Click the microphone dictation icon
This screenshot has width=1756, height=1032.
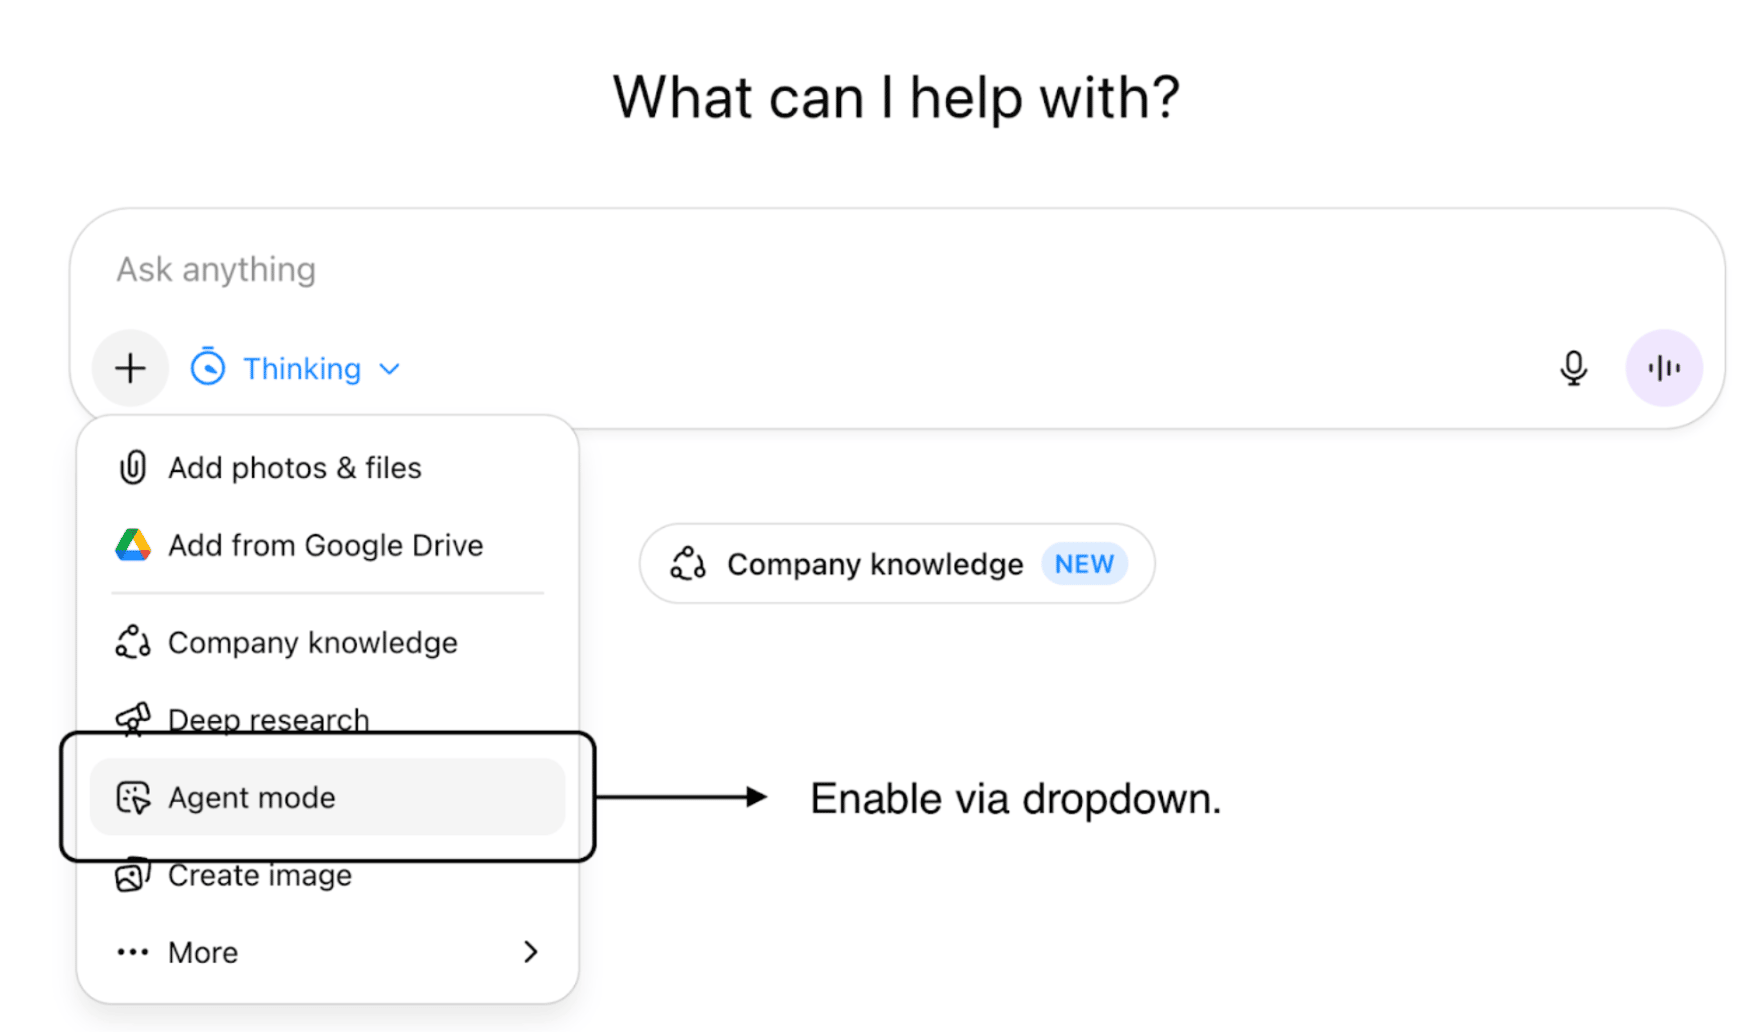tap(1573, 368)
